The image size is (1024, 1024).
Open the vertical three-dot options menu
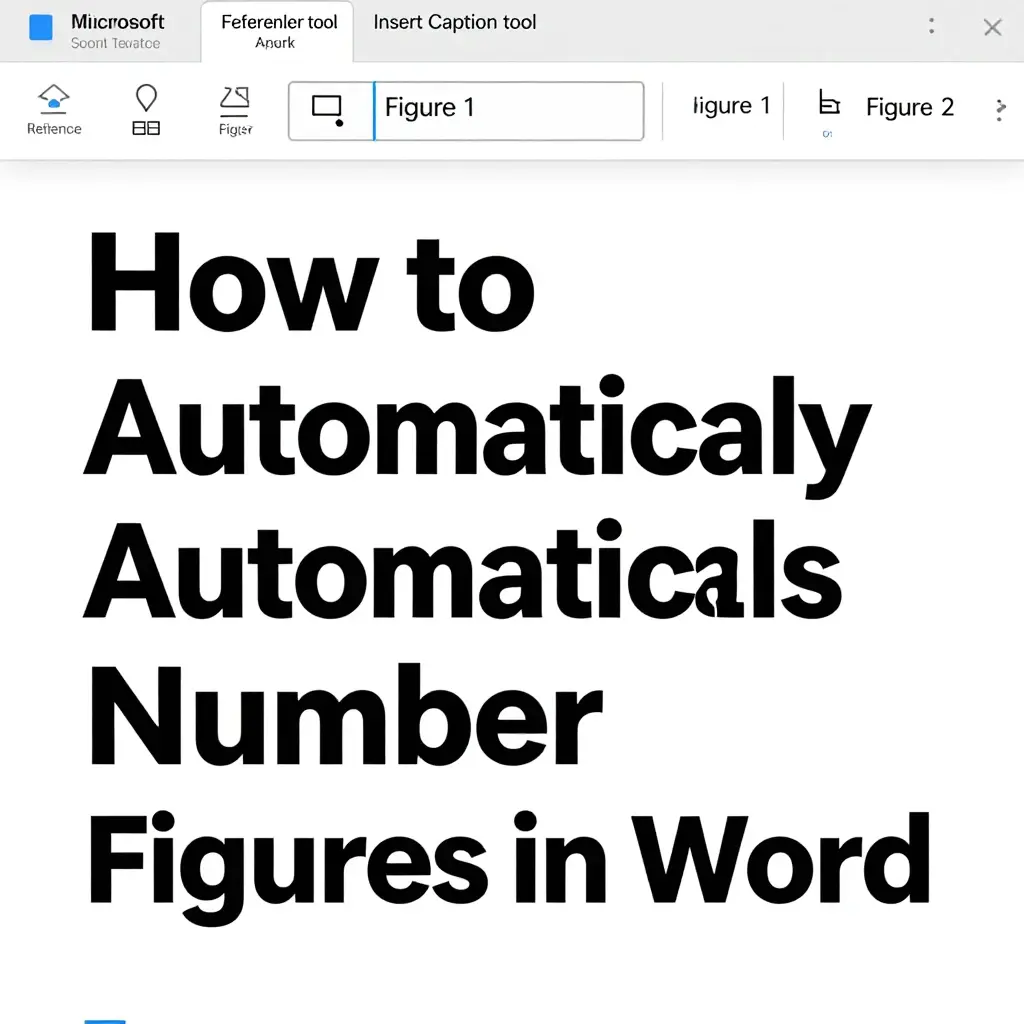tap(931, 26)
